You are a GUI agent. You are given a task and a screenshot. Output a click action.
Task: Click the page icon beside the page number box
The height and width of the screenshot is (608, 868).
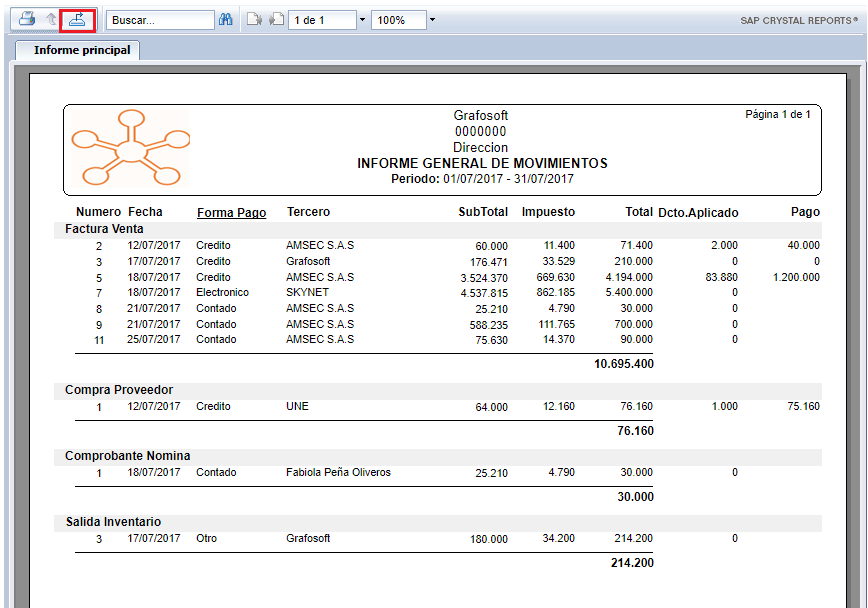[x=276, y=19]
